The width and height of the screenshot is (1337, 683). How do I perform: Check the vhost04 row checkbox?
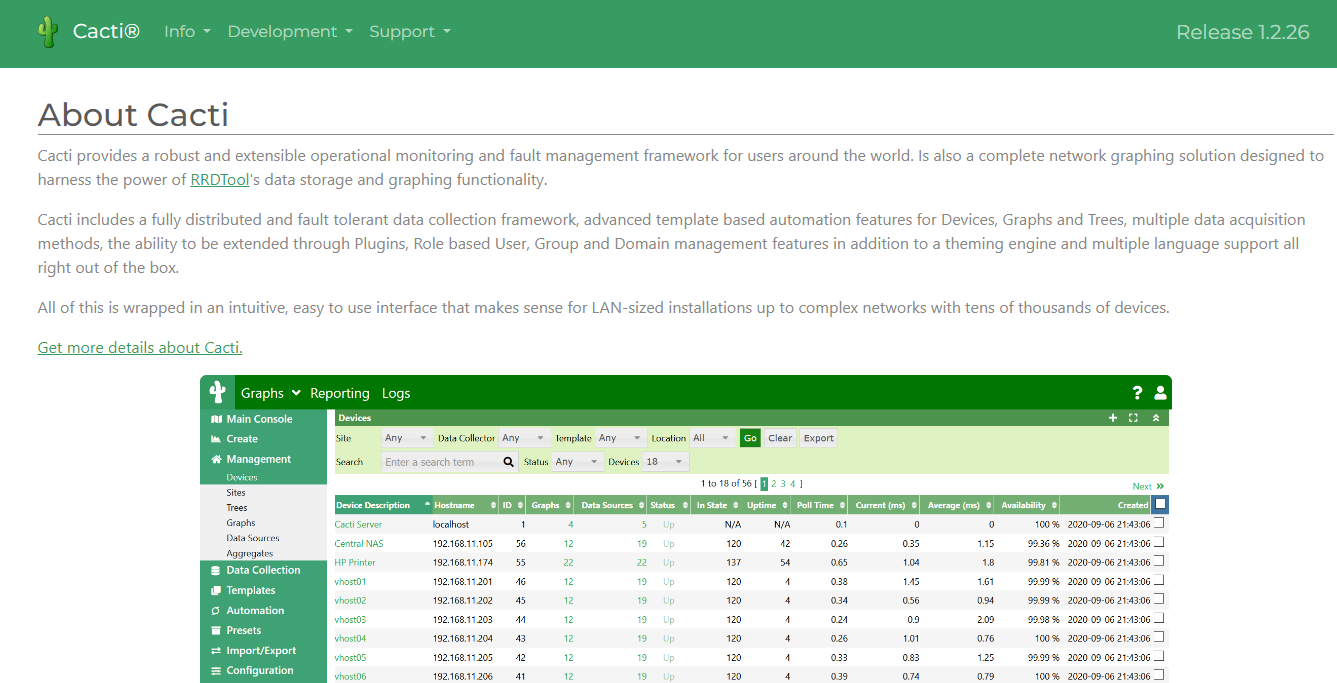(1160, 637)
